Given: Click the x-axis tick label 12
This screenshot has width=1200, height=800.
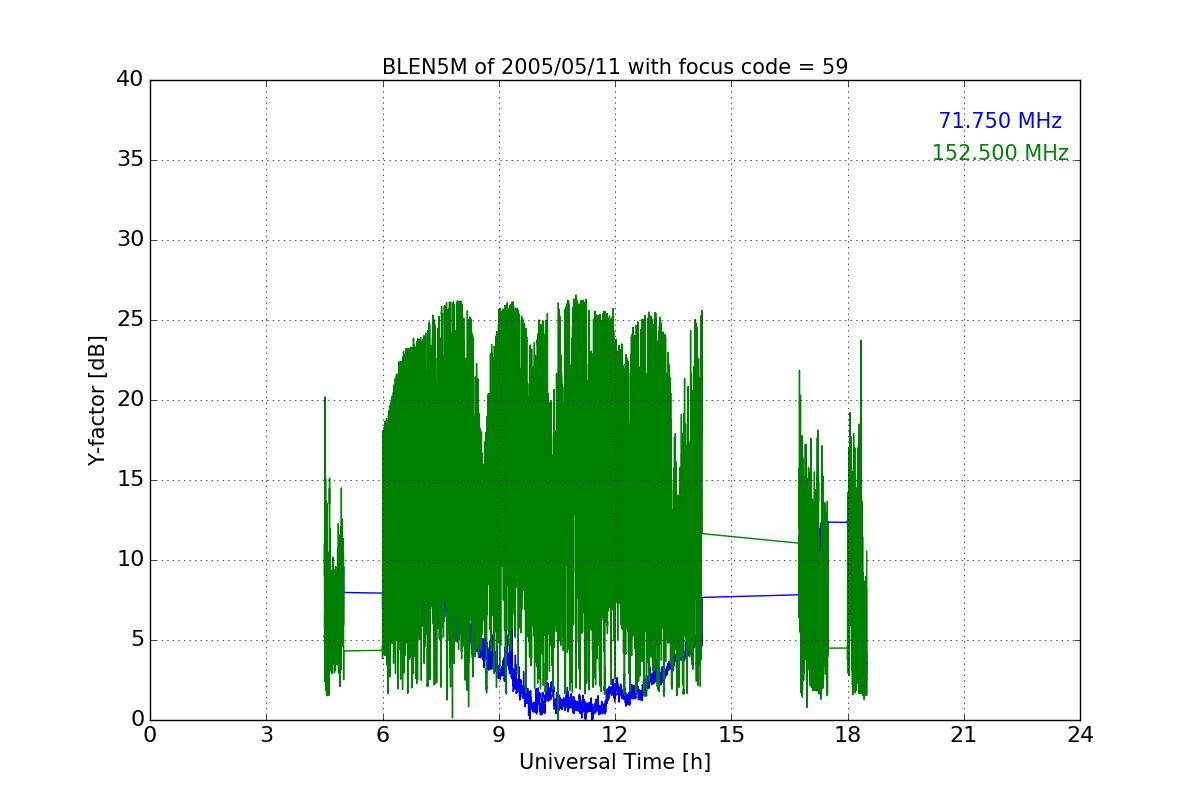Looking at the screenshot, I should [x=615, y=735].
